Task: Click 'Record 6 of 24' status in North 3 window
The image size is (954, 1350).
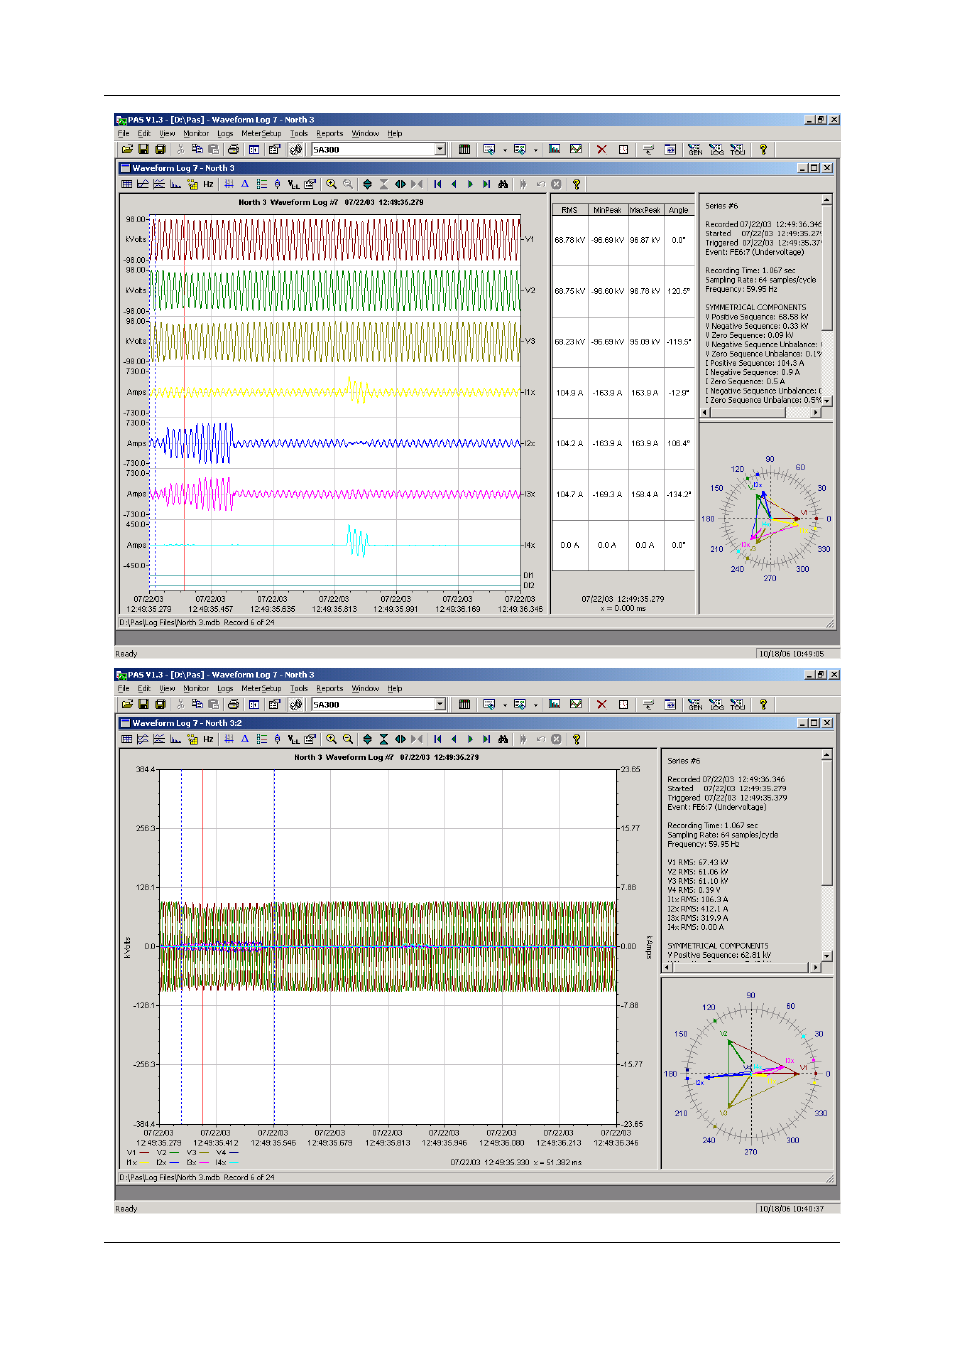Action: pos(249,622)
